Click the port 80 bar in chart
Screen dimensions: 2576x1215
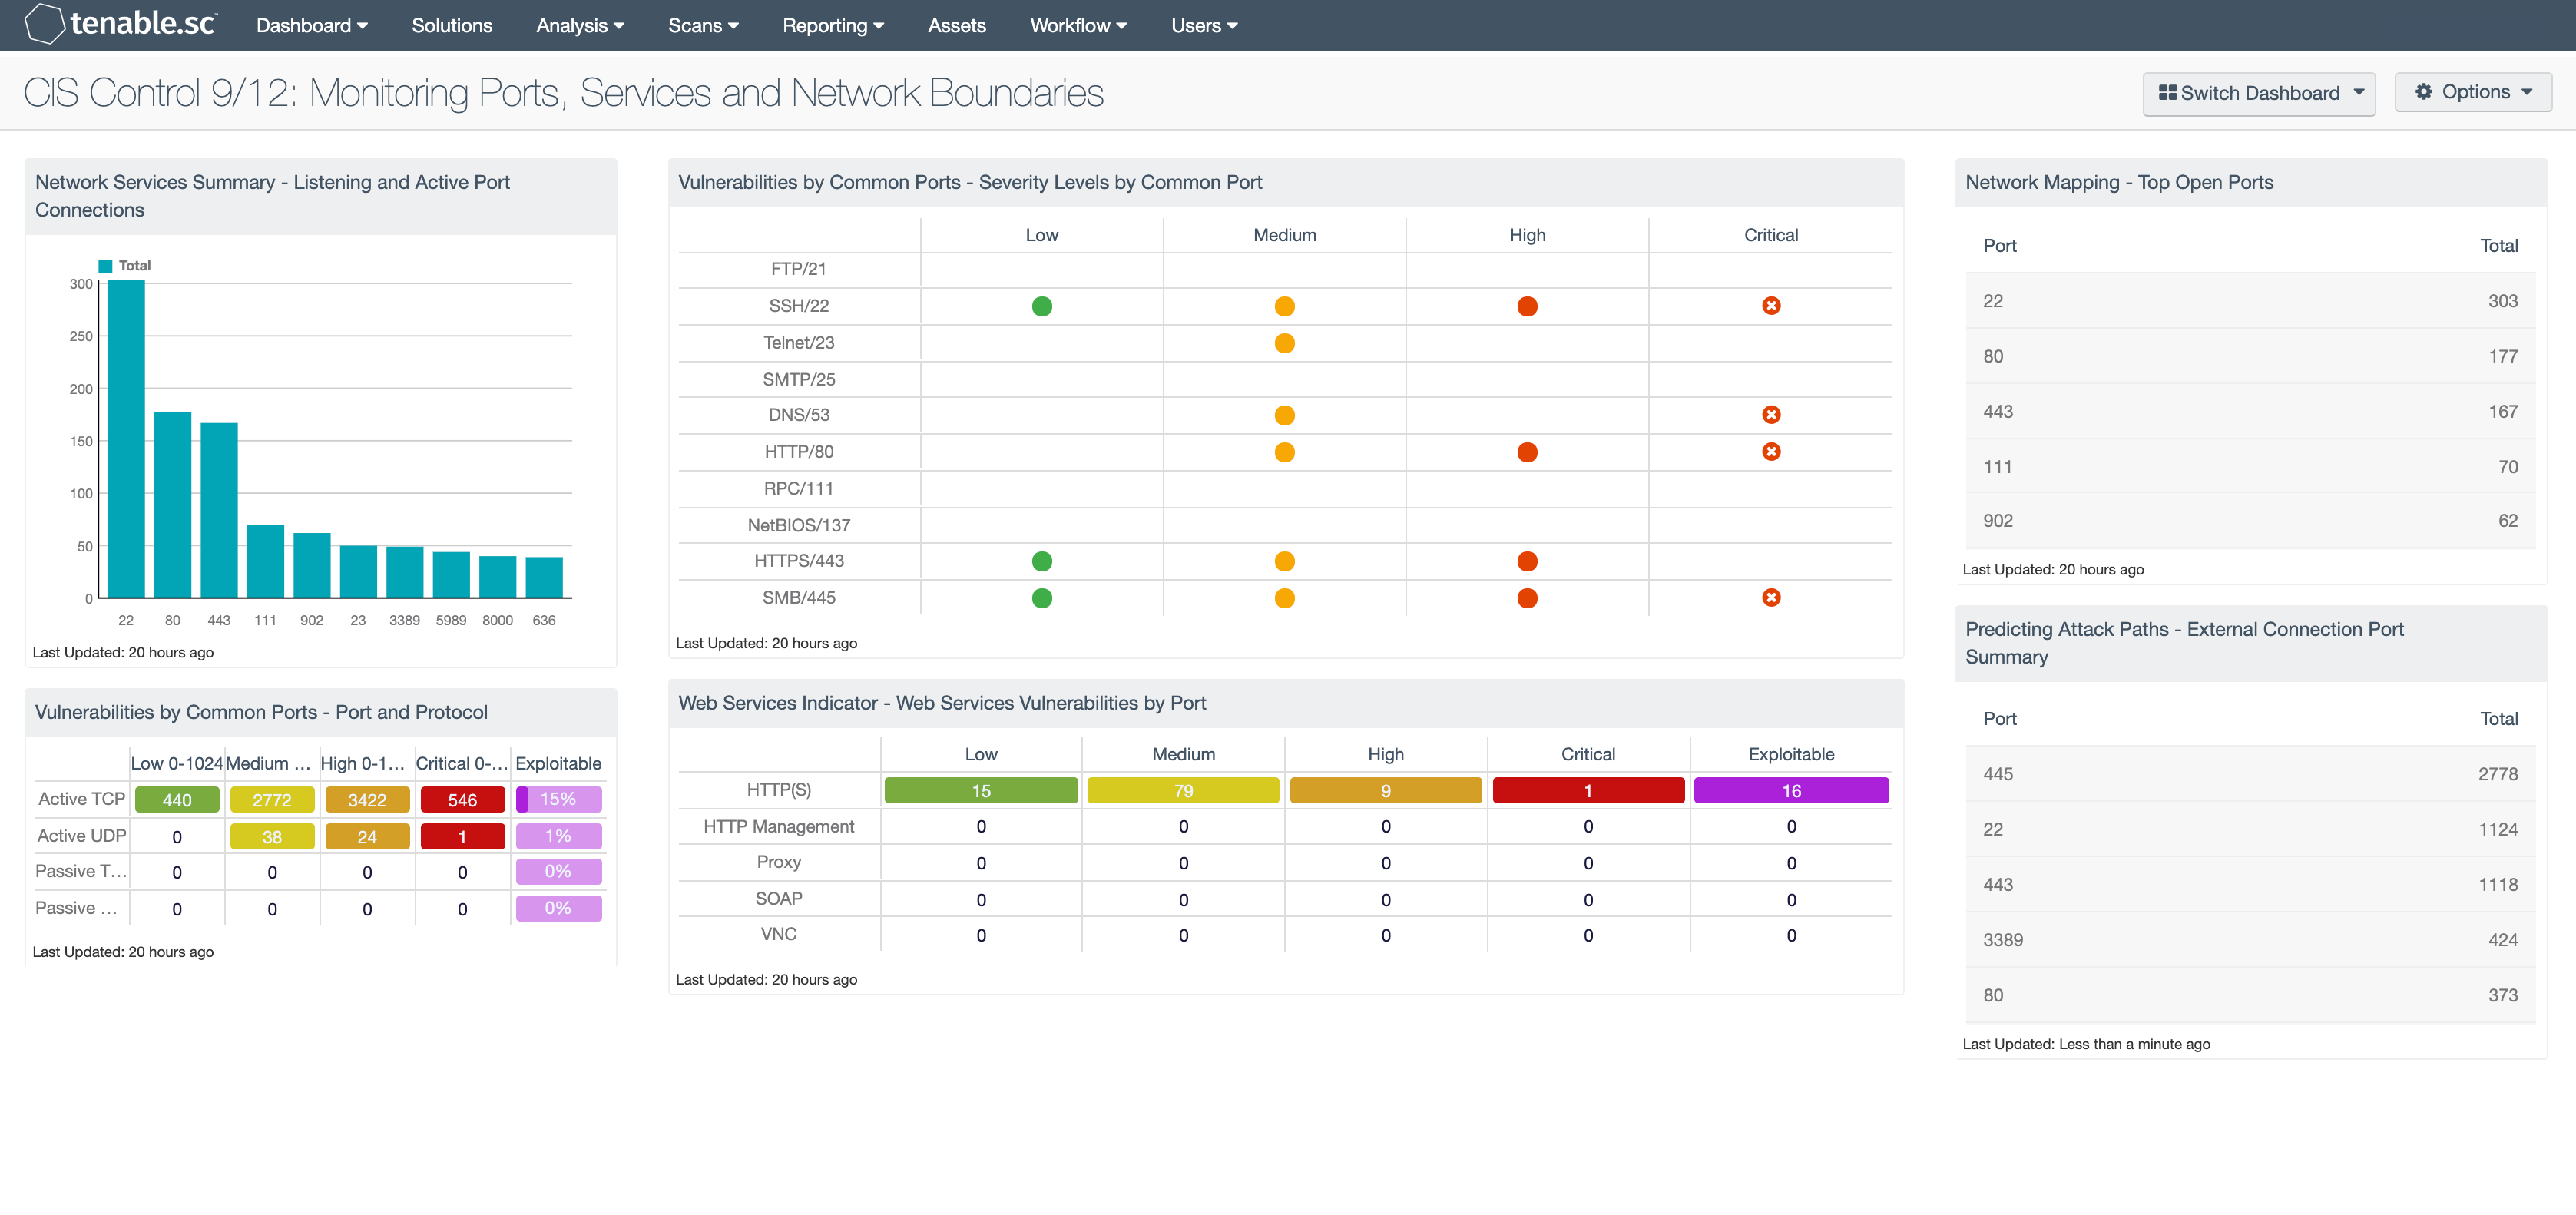pyautogui.click(x=172, y=506)
